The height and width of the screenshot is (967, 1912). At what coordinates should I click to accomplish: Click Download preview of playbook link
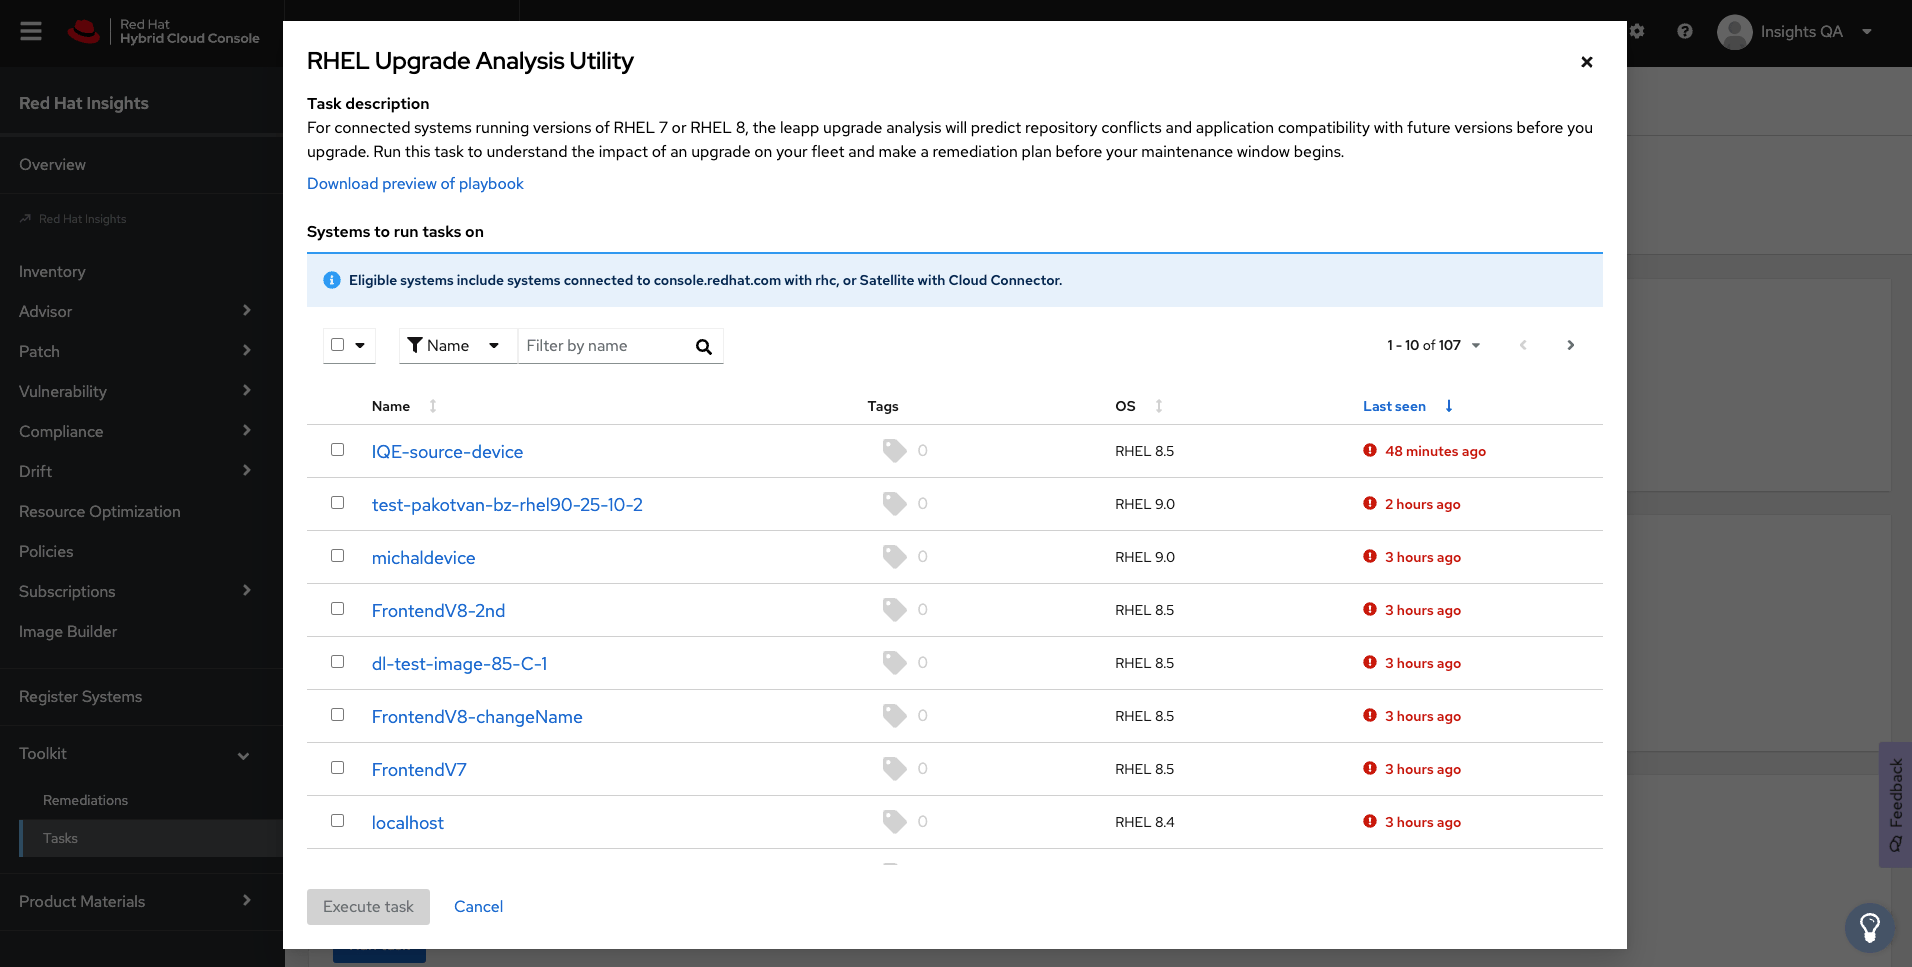coord(415,184)
